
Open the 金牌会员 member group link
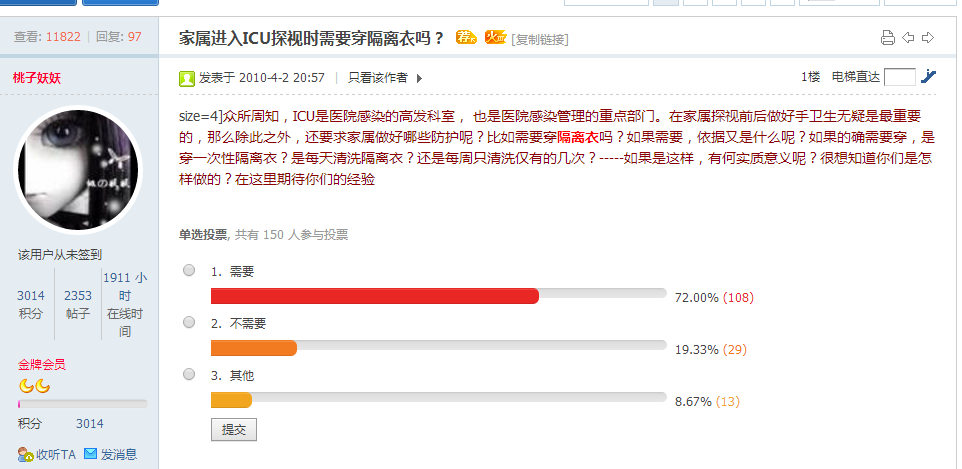tap(41, 365)
